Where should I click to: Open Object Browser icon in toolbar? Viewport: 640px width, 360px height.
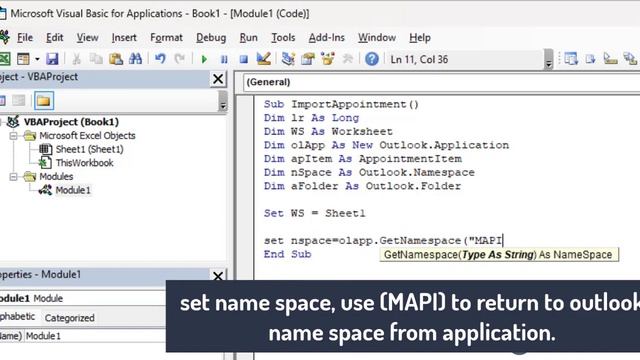coord(328,59)
